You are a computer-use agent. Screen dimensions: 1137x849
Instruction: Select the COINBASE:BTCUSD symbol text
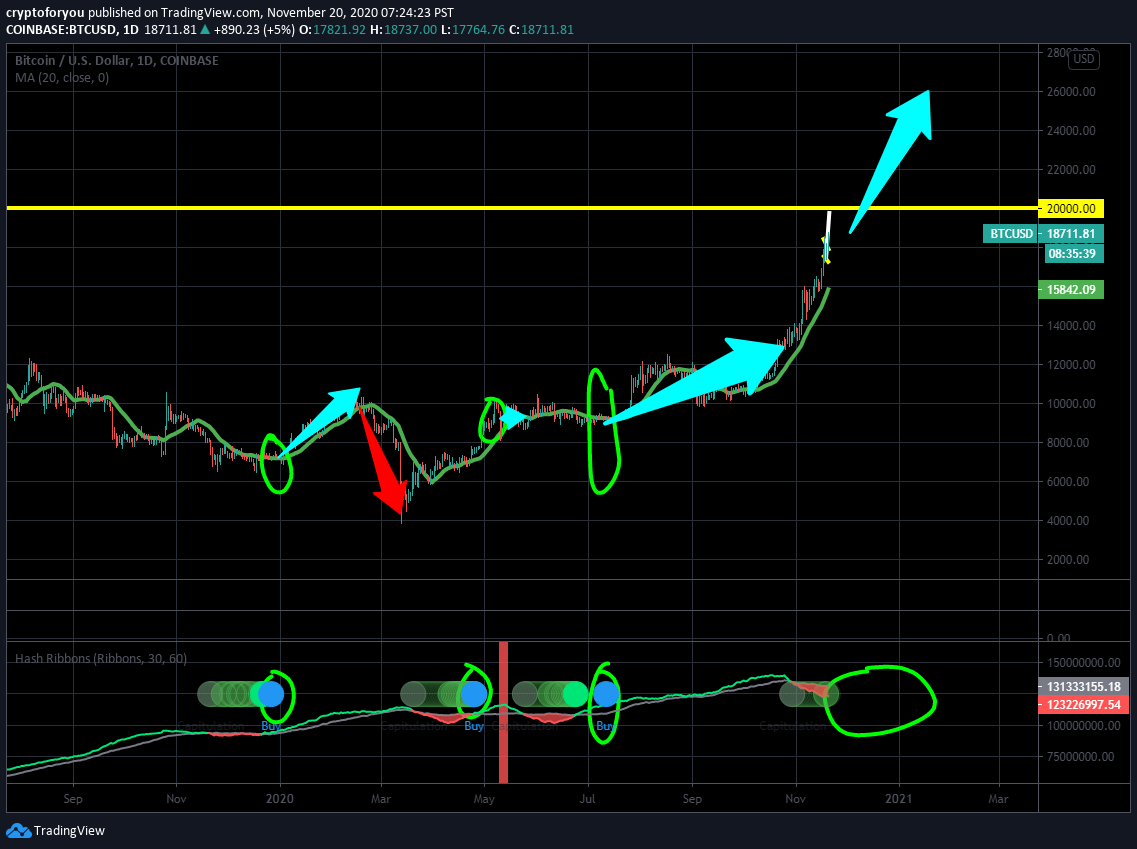[61, 30]
